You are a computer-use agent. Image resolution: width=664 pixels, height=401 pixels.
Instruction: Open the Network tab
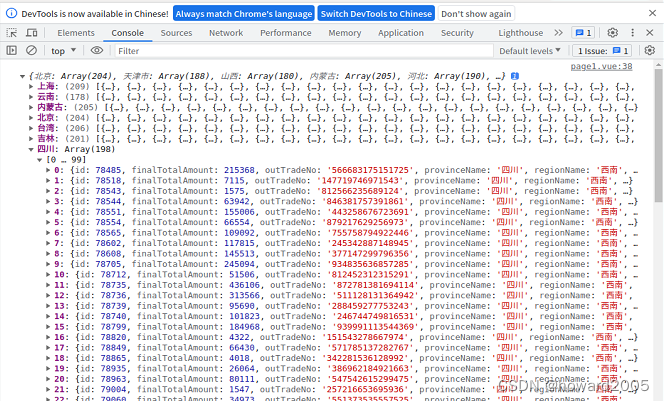pyautogui.click(x=226, y=33)
